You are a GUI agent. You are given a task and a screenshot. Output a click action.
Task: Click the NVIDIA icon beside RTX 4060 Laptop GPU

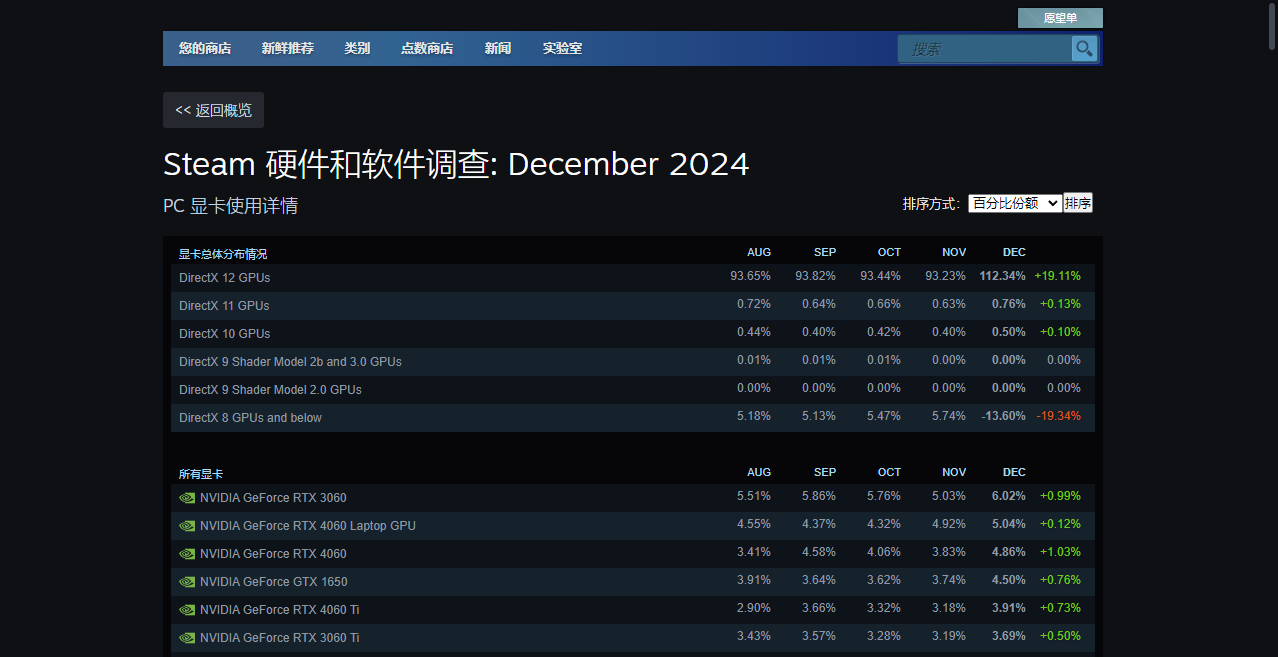point(187,525)
